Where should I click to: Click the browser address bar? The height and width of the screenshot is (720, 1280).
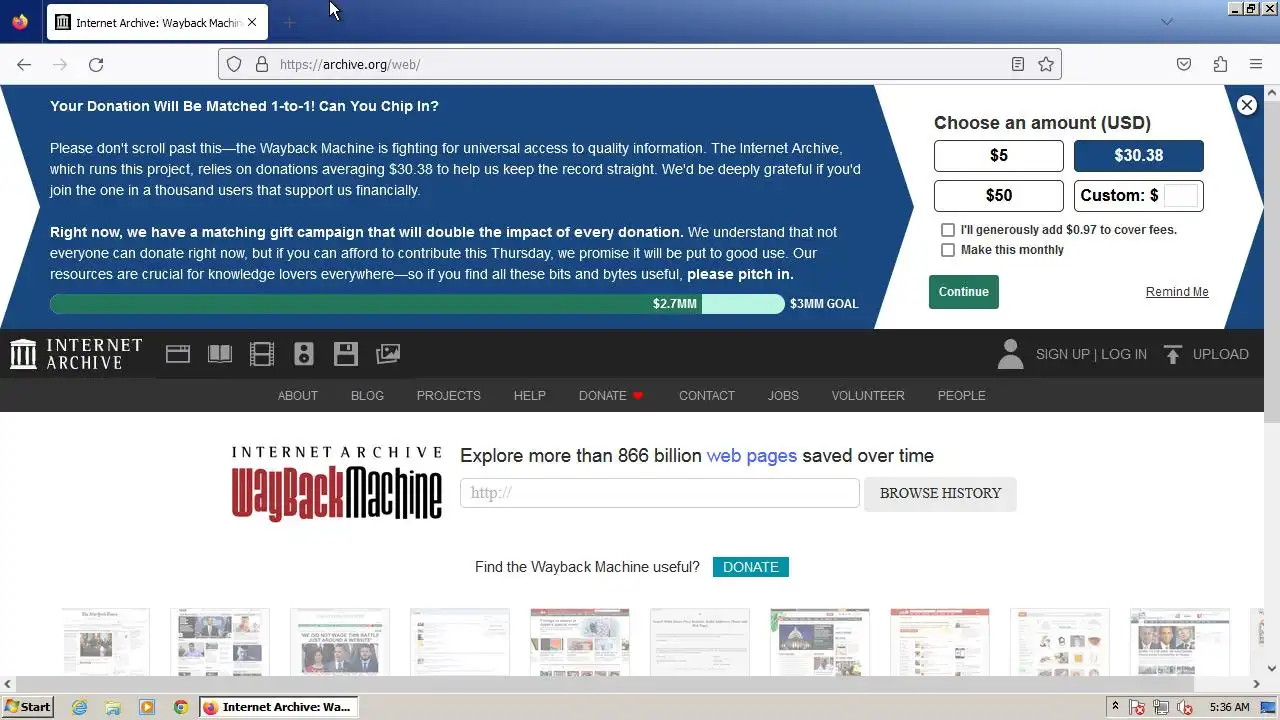[x=640, y=64]
